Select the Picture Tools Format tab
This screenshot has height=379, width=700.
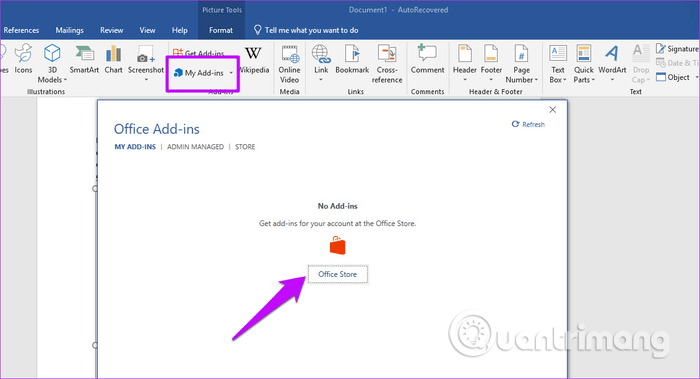coord(221,30)
